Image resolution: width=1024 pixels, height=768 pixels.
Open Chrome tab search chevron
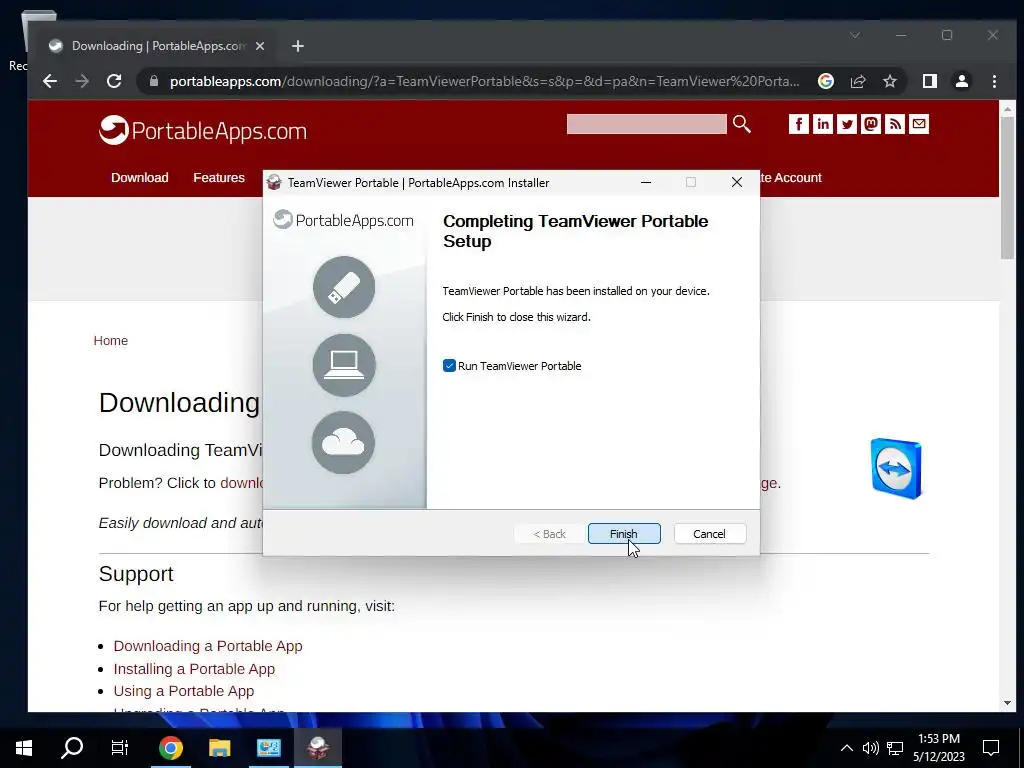855,35
